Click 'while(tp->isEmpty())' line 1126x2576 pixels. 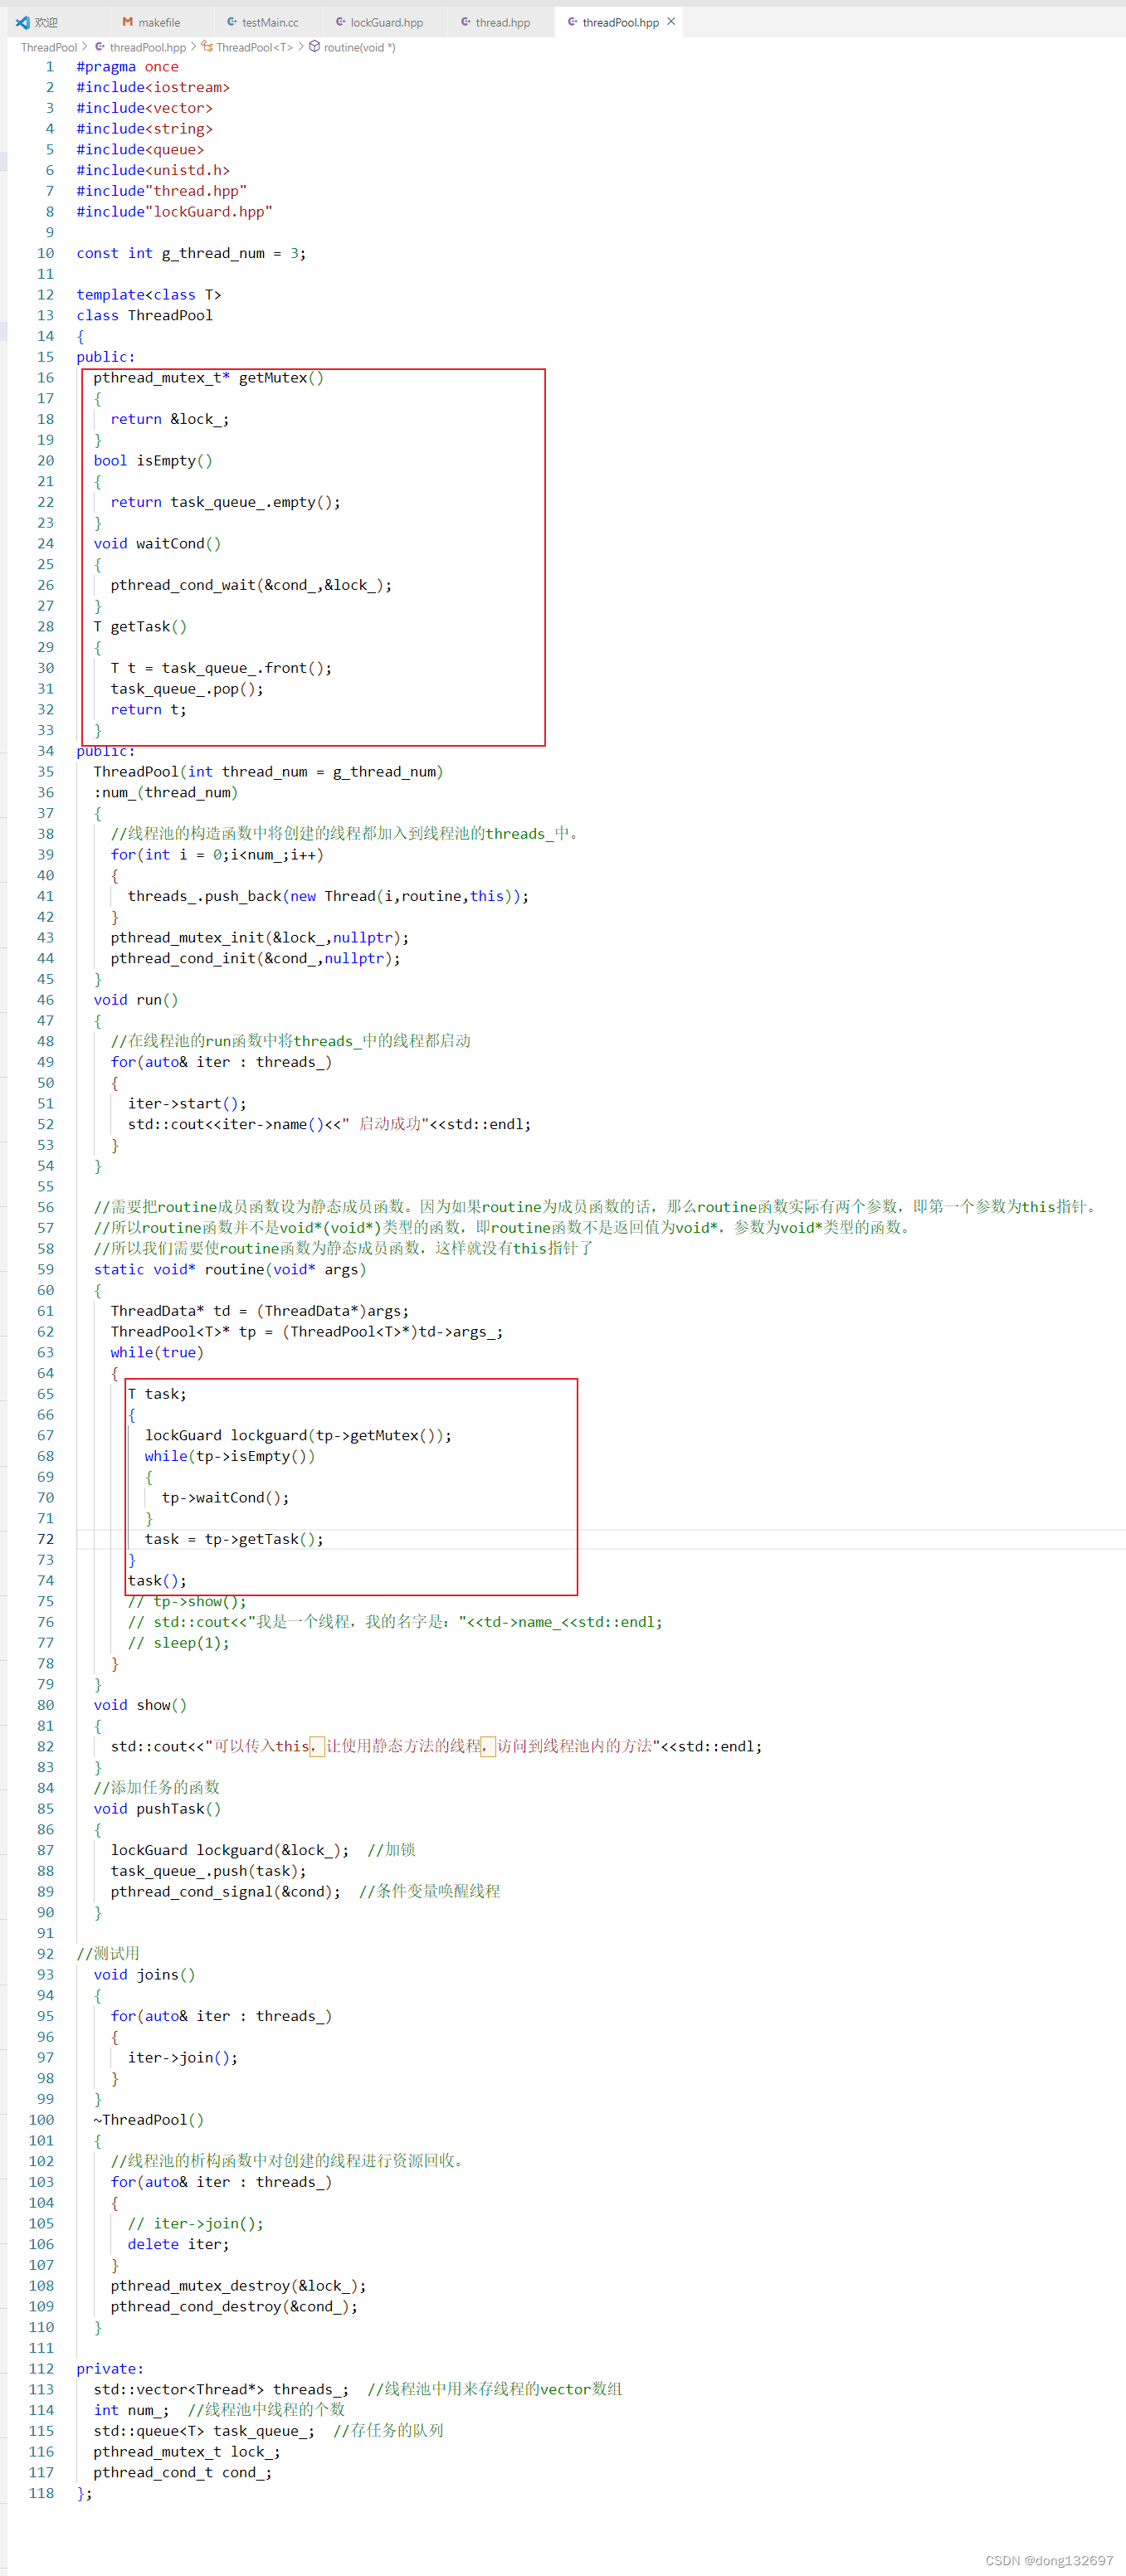230,1457
